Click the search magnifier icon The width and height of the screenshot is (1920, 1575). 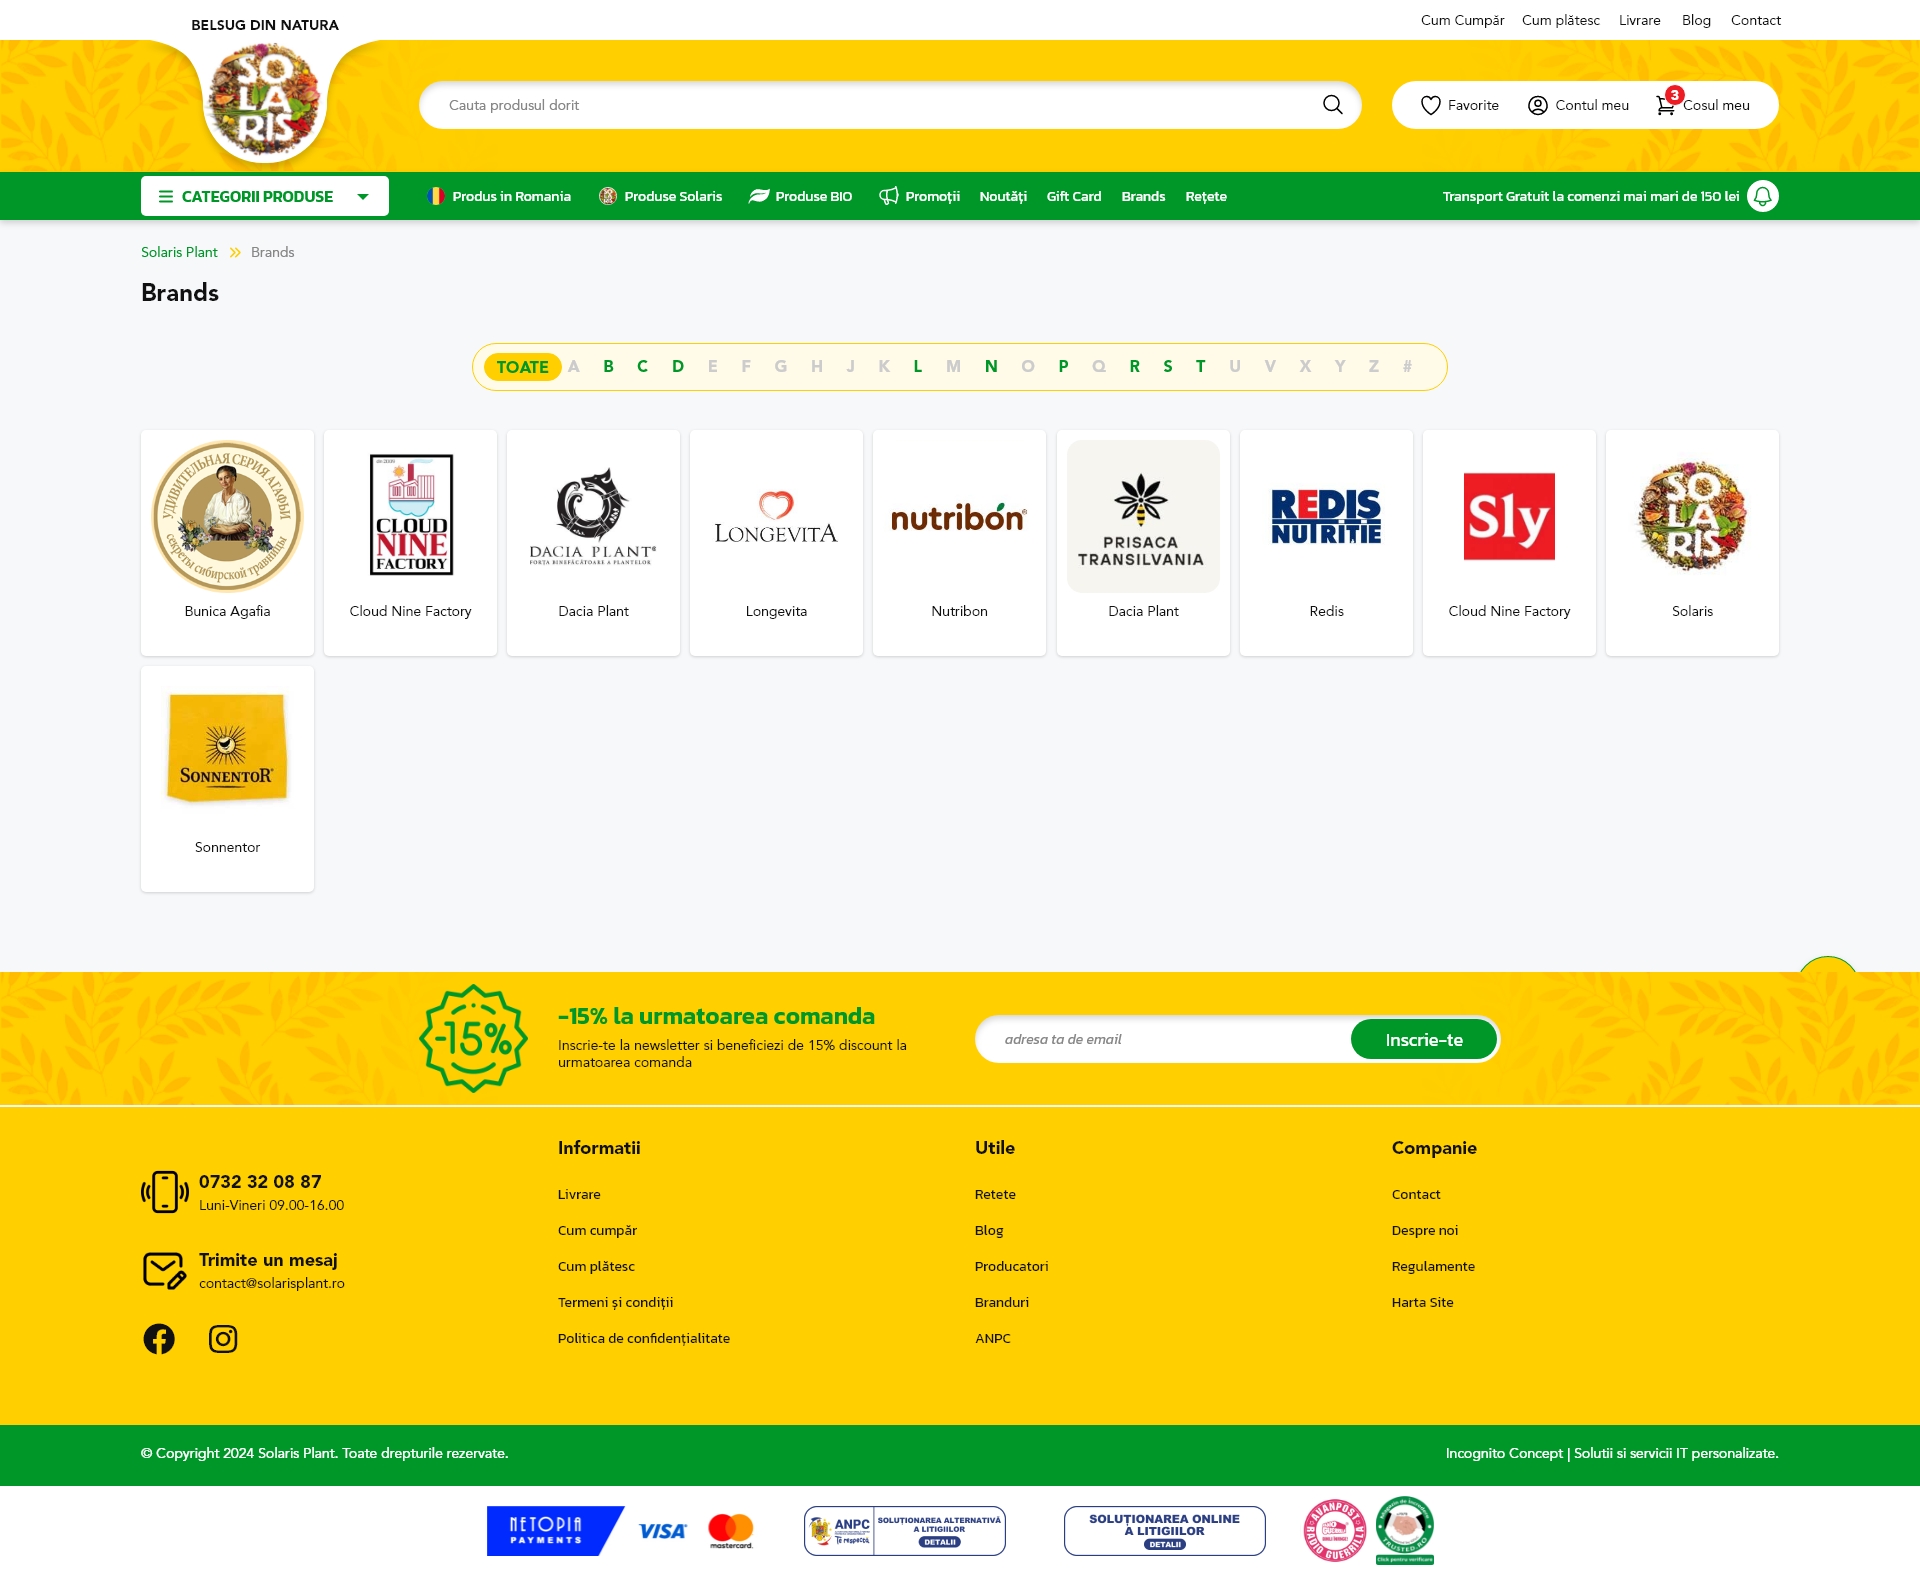point(1332,105)
